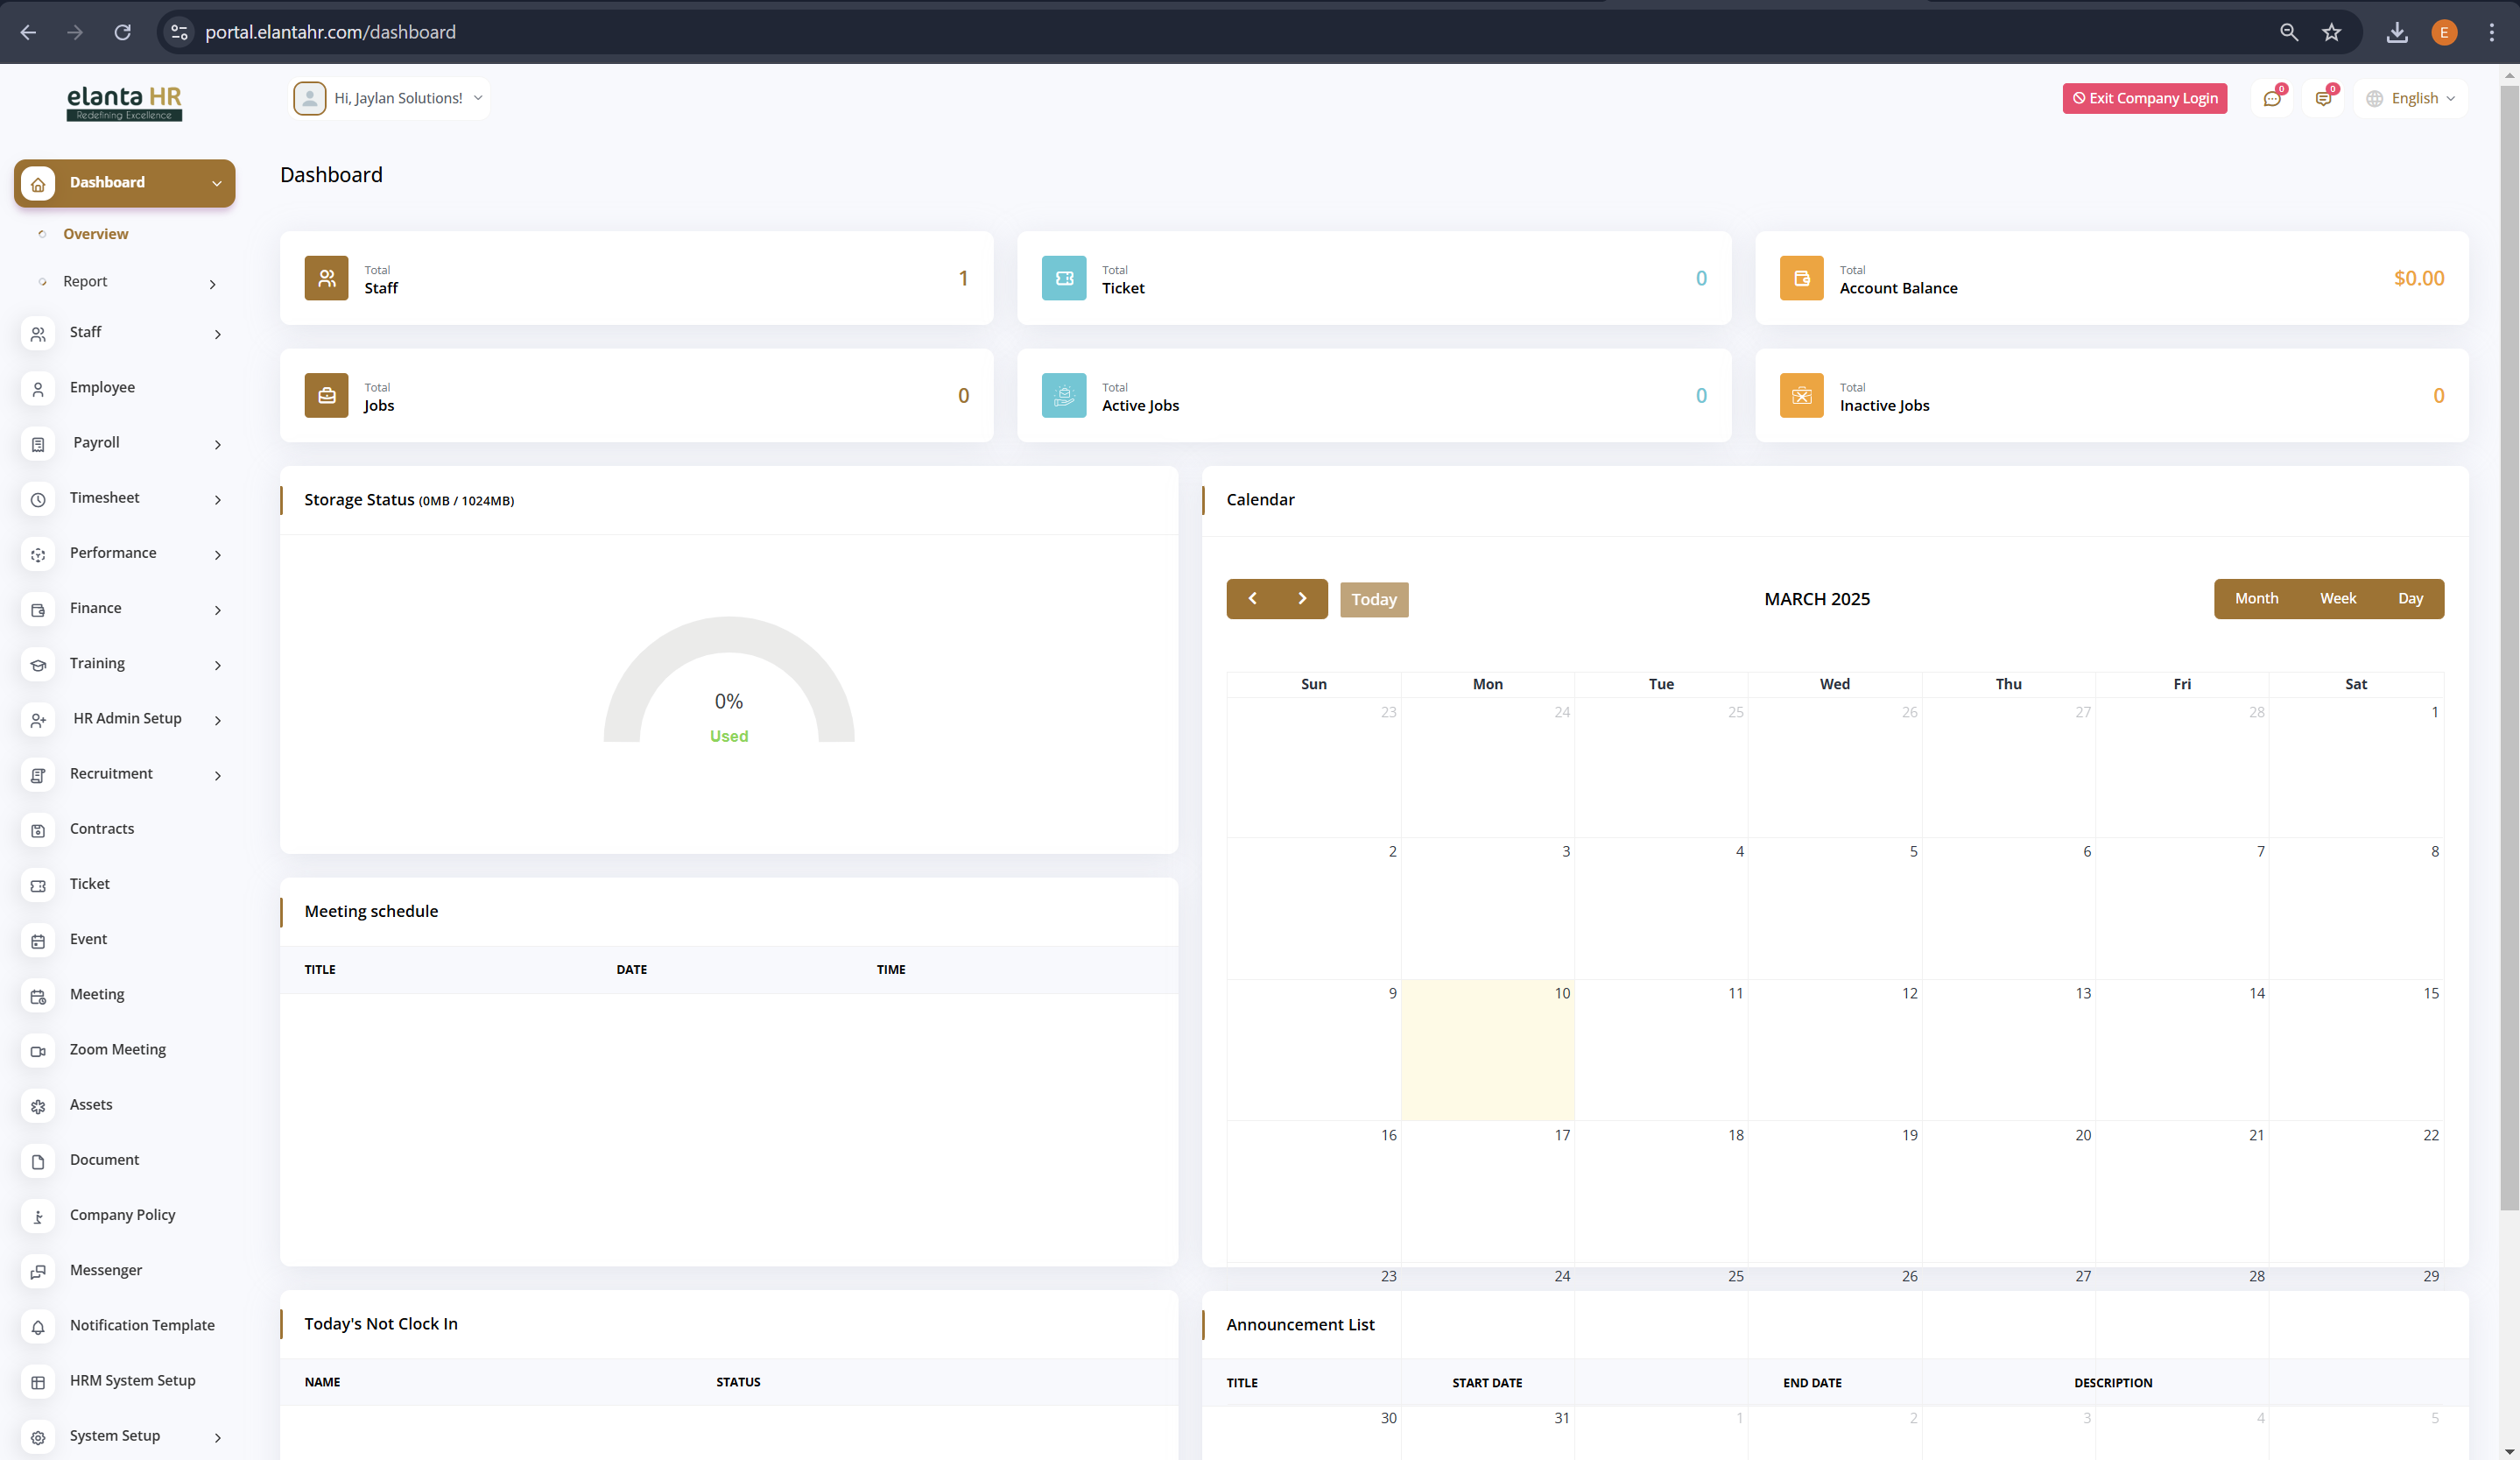Open the notifications icon beside language selector
This screenshot has width=2520, height=1460.
2322,98
